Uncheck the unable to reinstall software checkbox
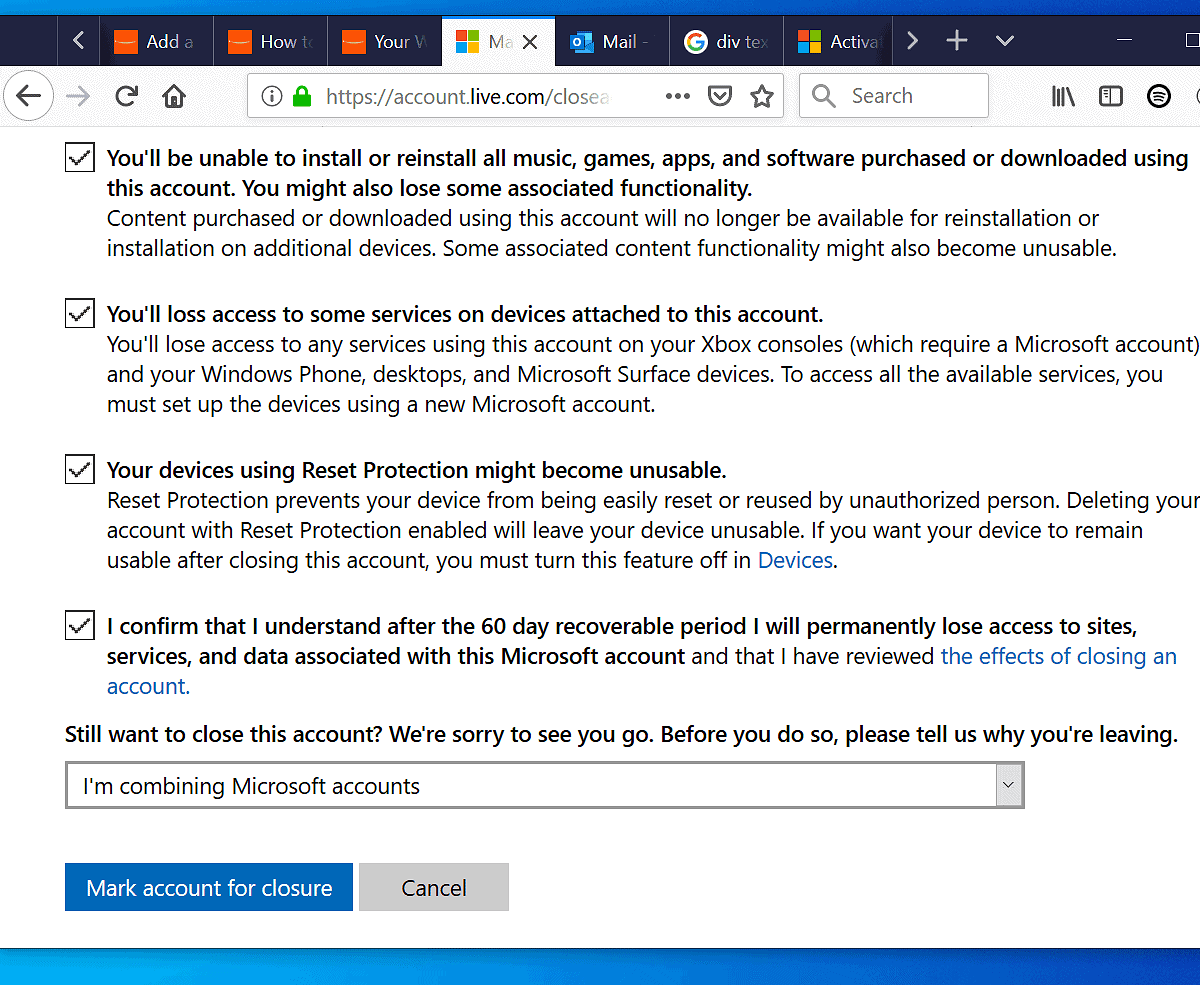 click(80, 157)
